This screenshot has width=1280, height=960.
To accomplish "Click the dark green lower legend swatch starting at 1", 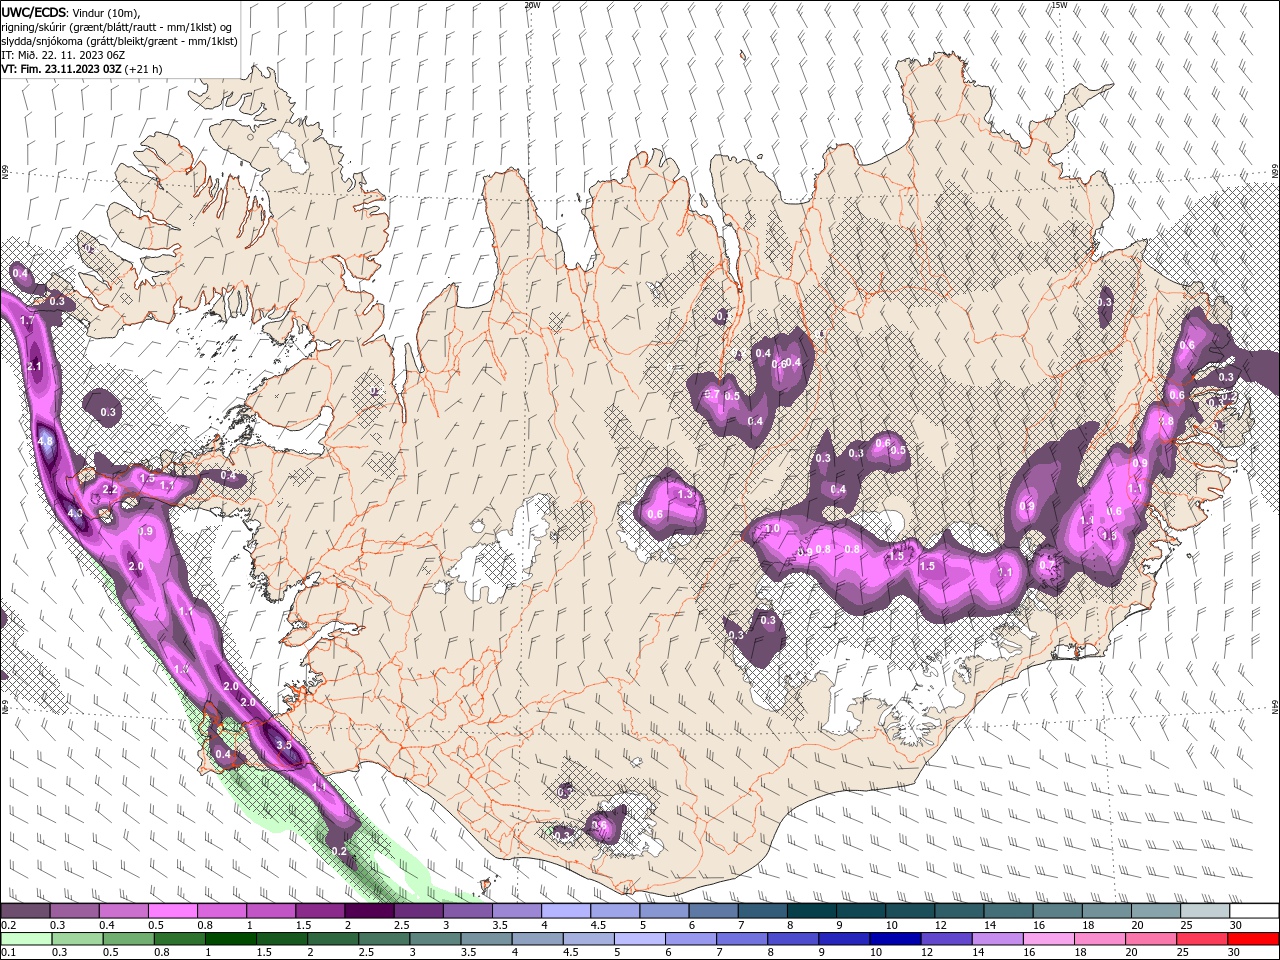I will point(230,939).
